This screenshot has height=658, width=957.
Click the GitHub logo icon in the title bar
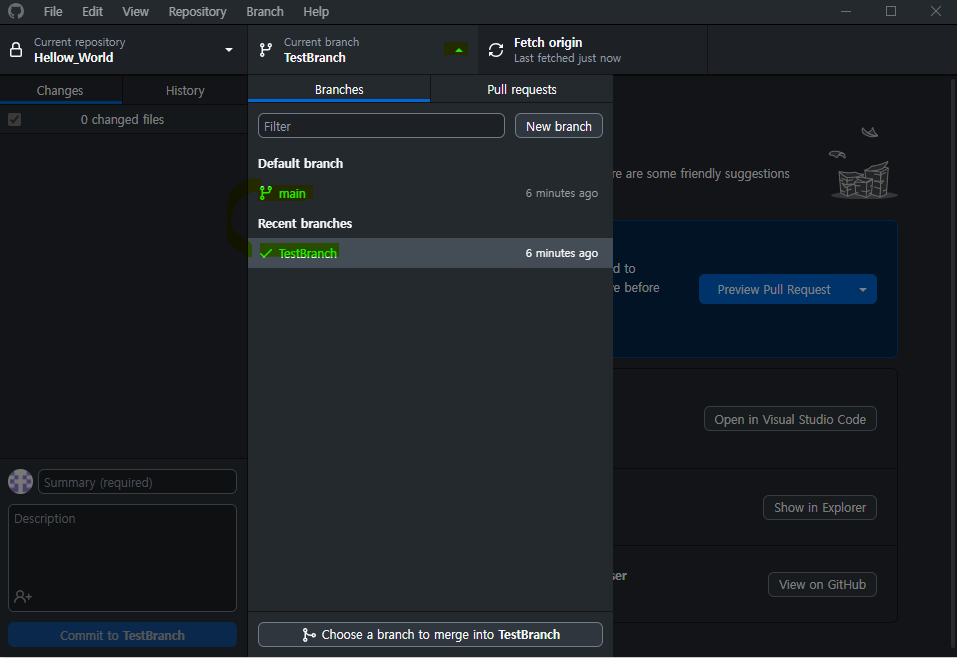tap(16, 11)
